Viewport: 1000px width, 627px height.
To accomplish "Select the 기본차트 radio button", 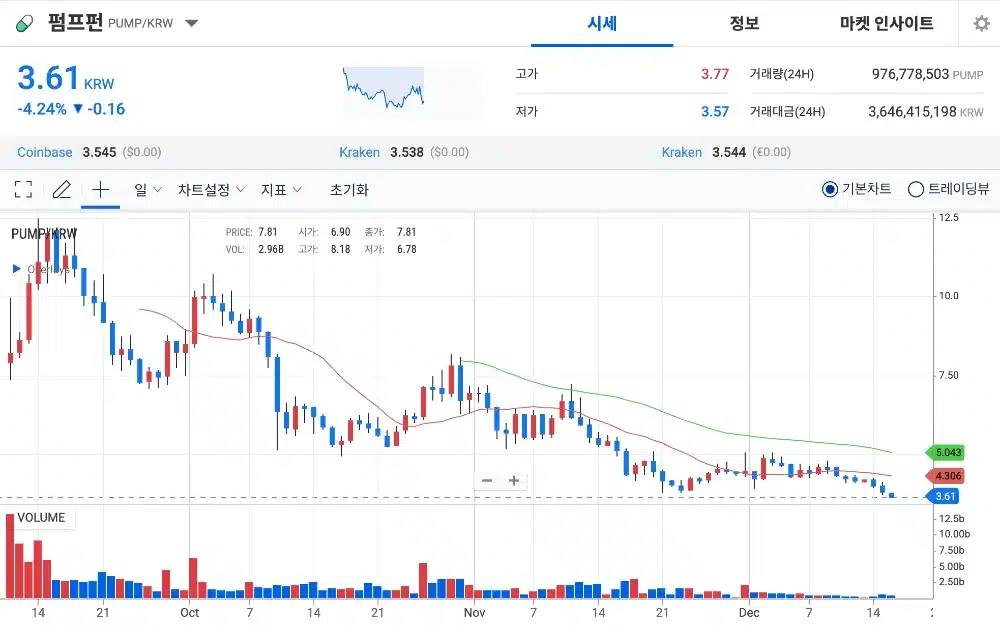I will pyautogui.click(x=829, y=190).
